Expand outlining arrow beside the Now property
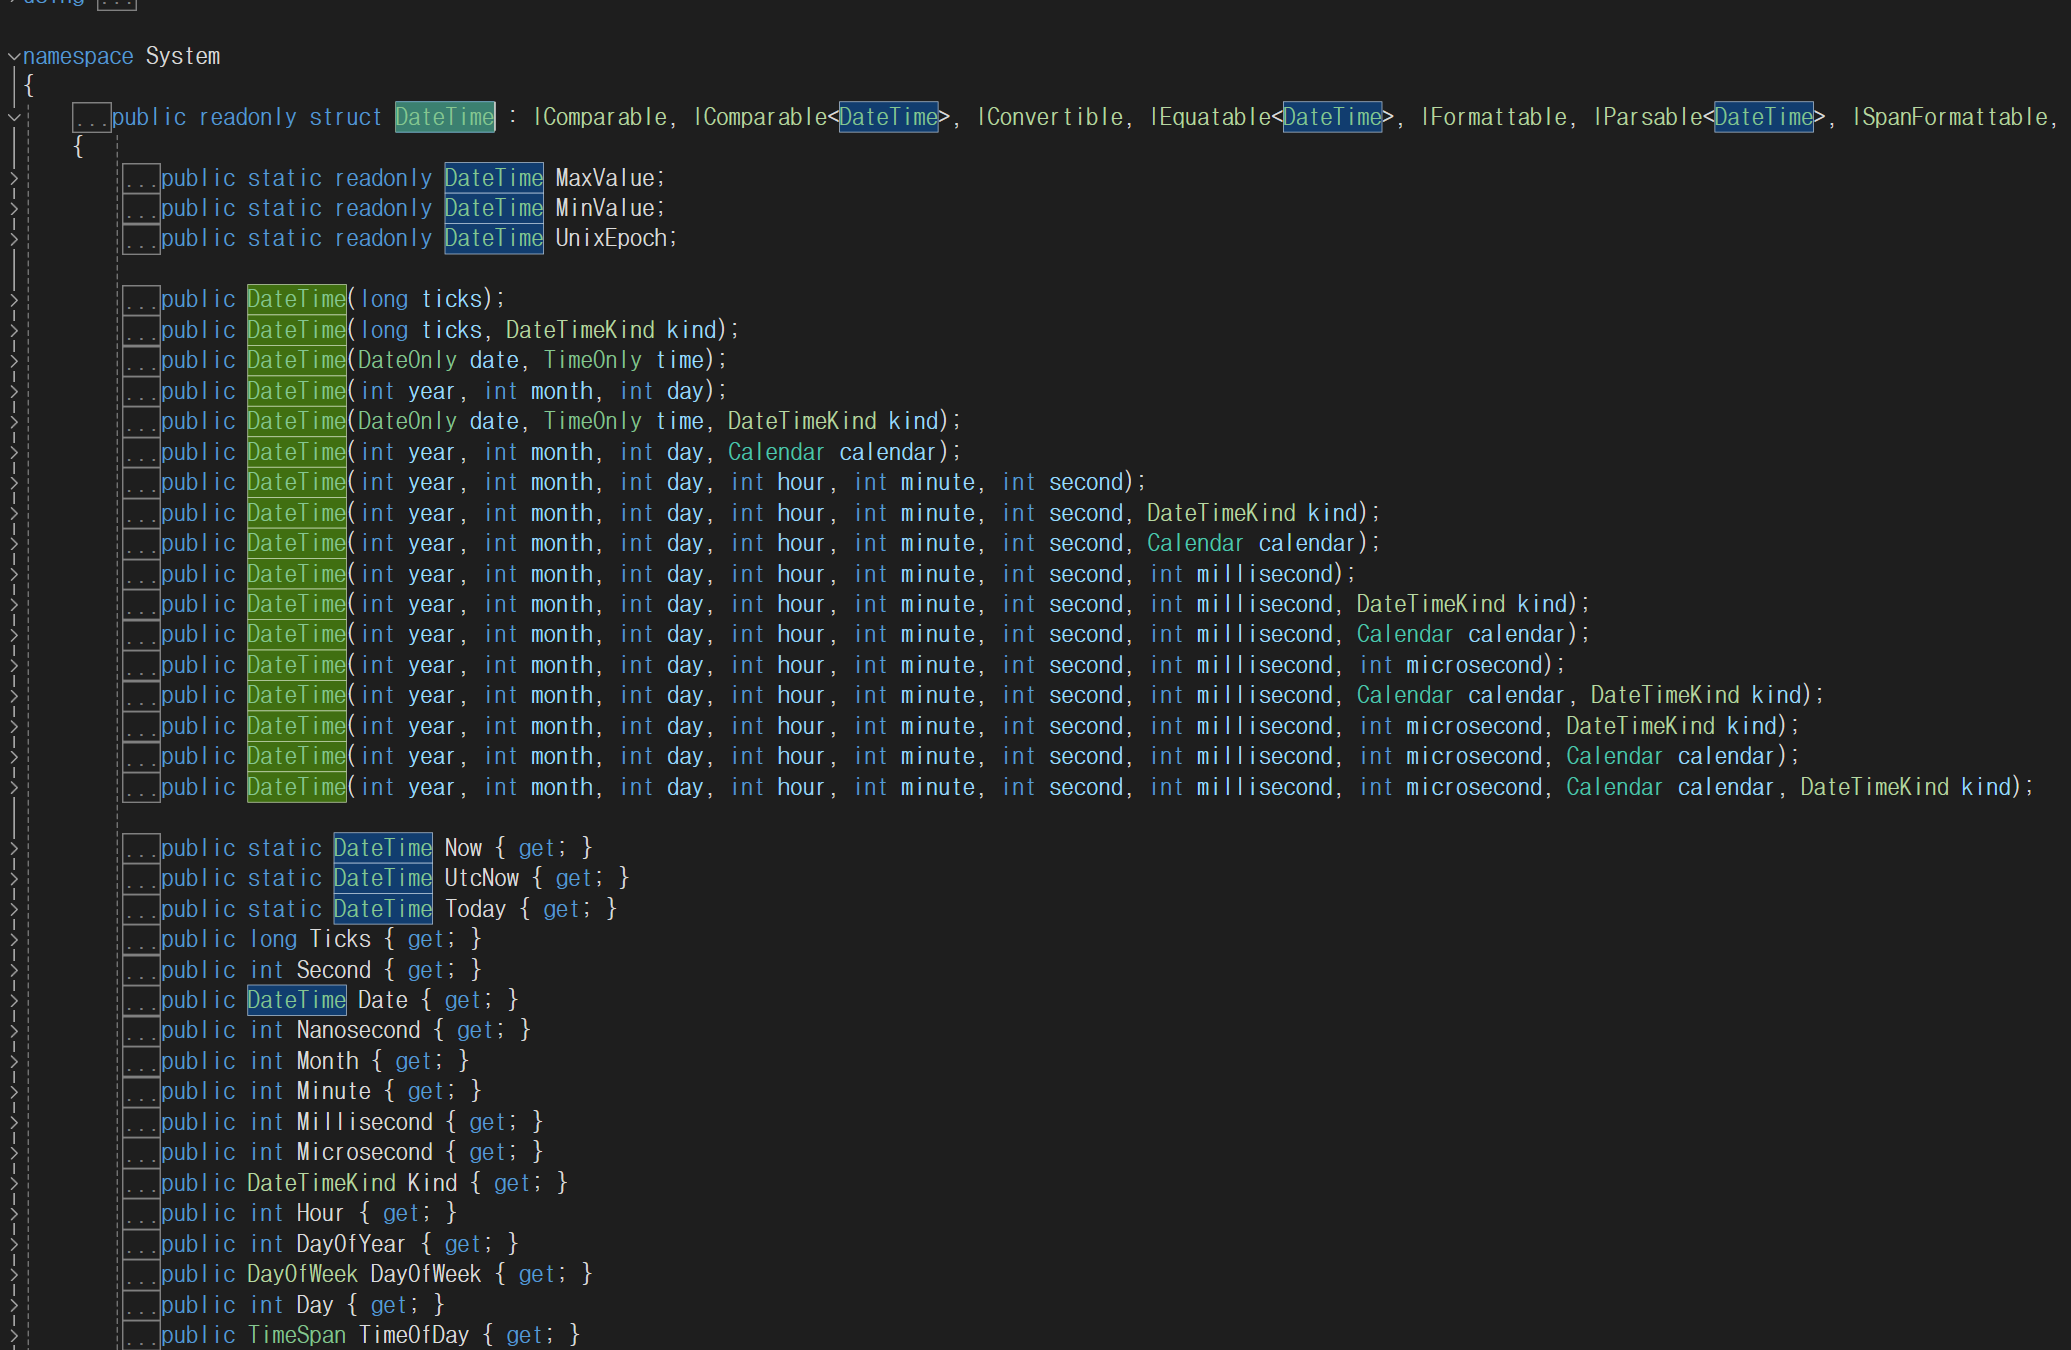Viewport: 2071px width, 1350px height. click(x=13, y=849)
